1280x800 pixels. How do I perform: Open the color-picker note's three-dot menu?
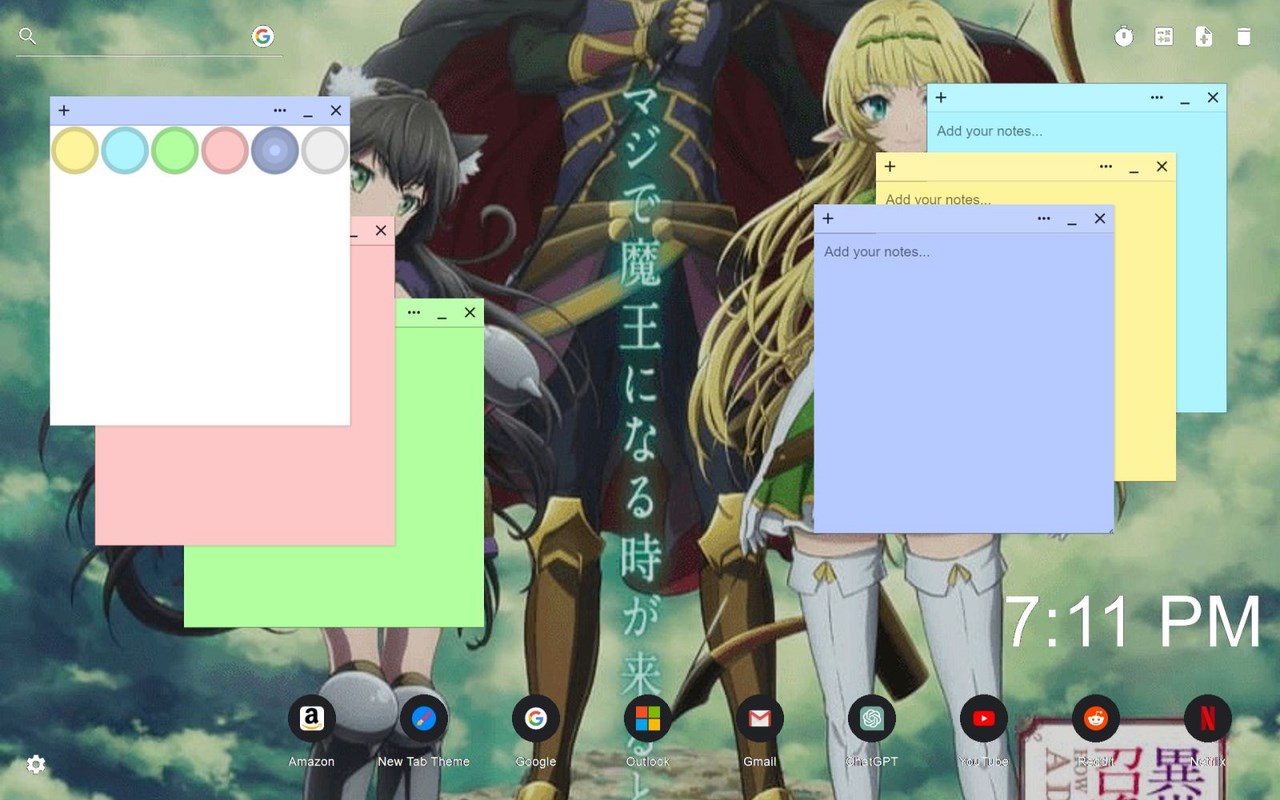280,111
